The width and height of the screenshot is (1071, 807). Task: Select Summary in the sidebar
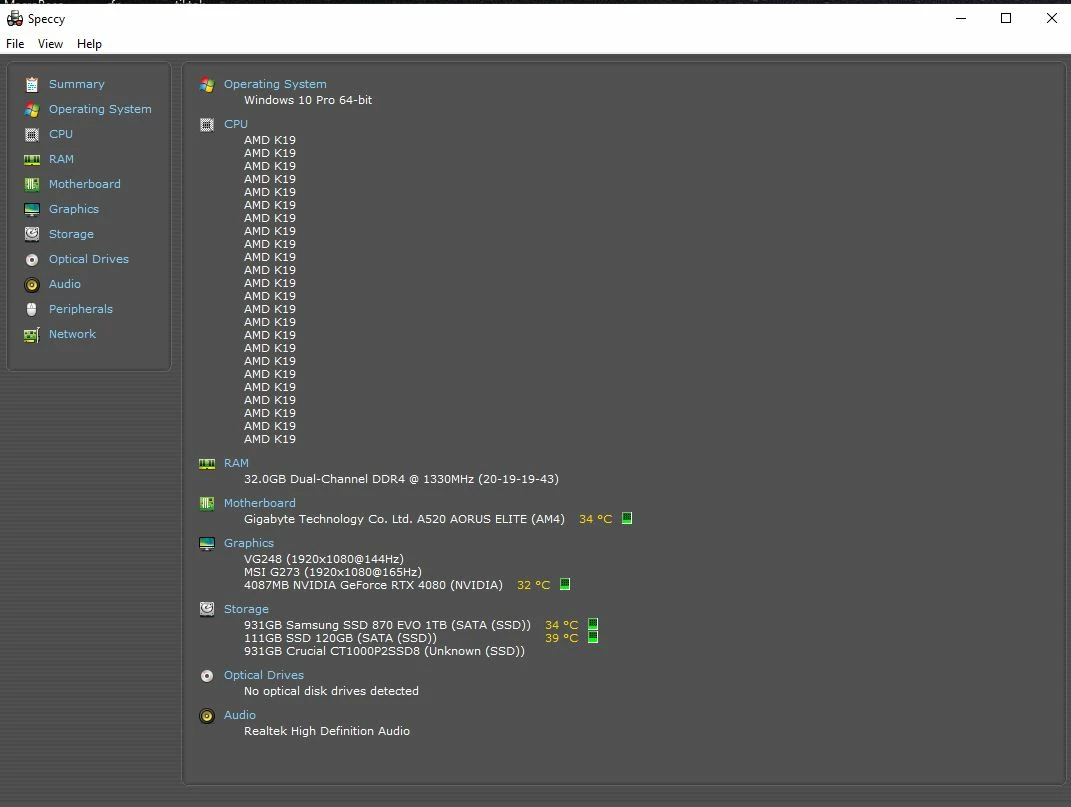(x=76, y=84)
